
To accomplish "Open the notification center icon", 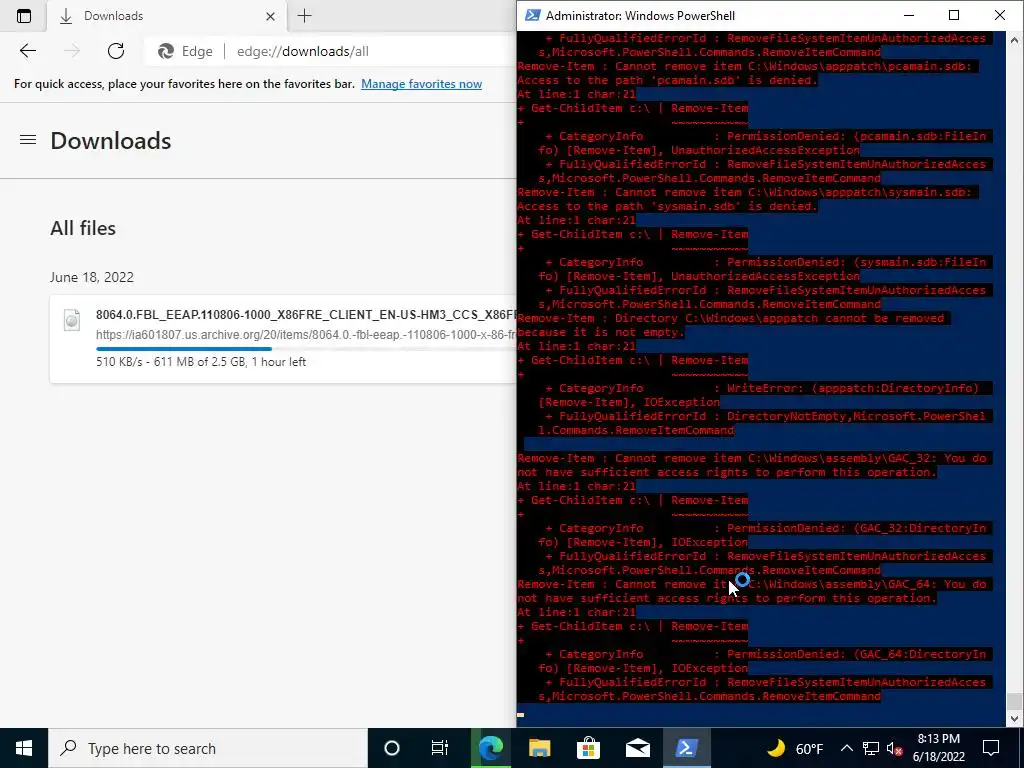I will [991, 748].
